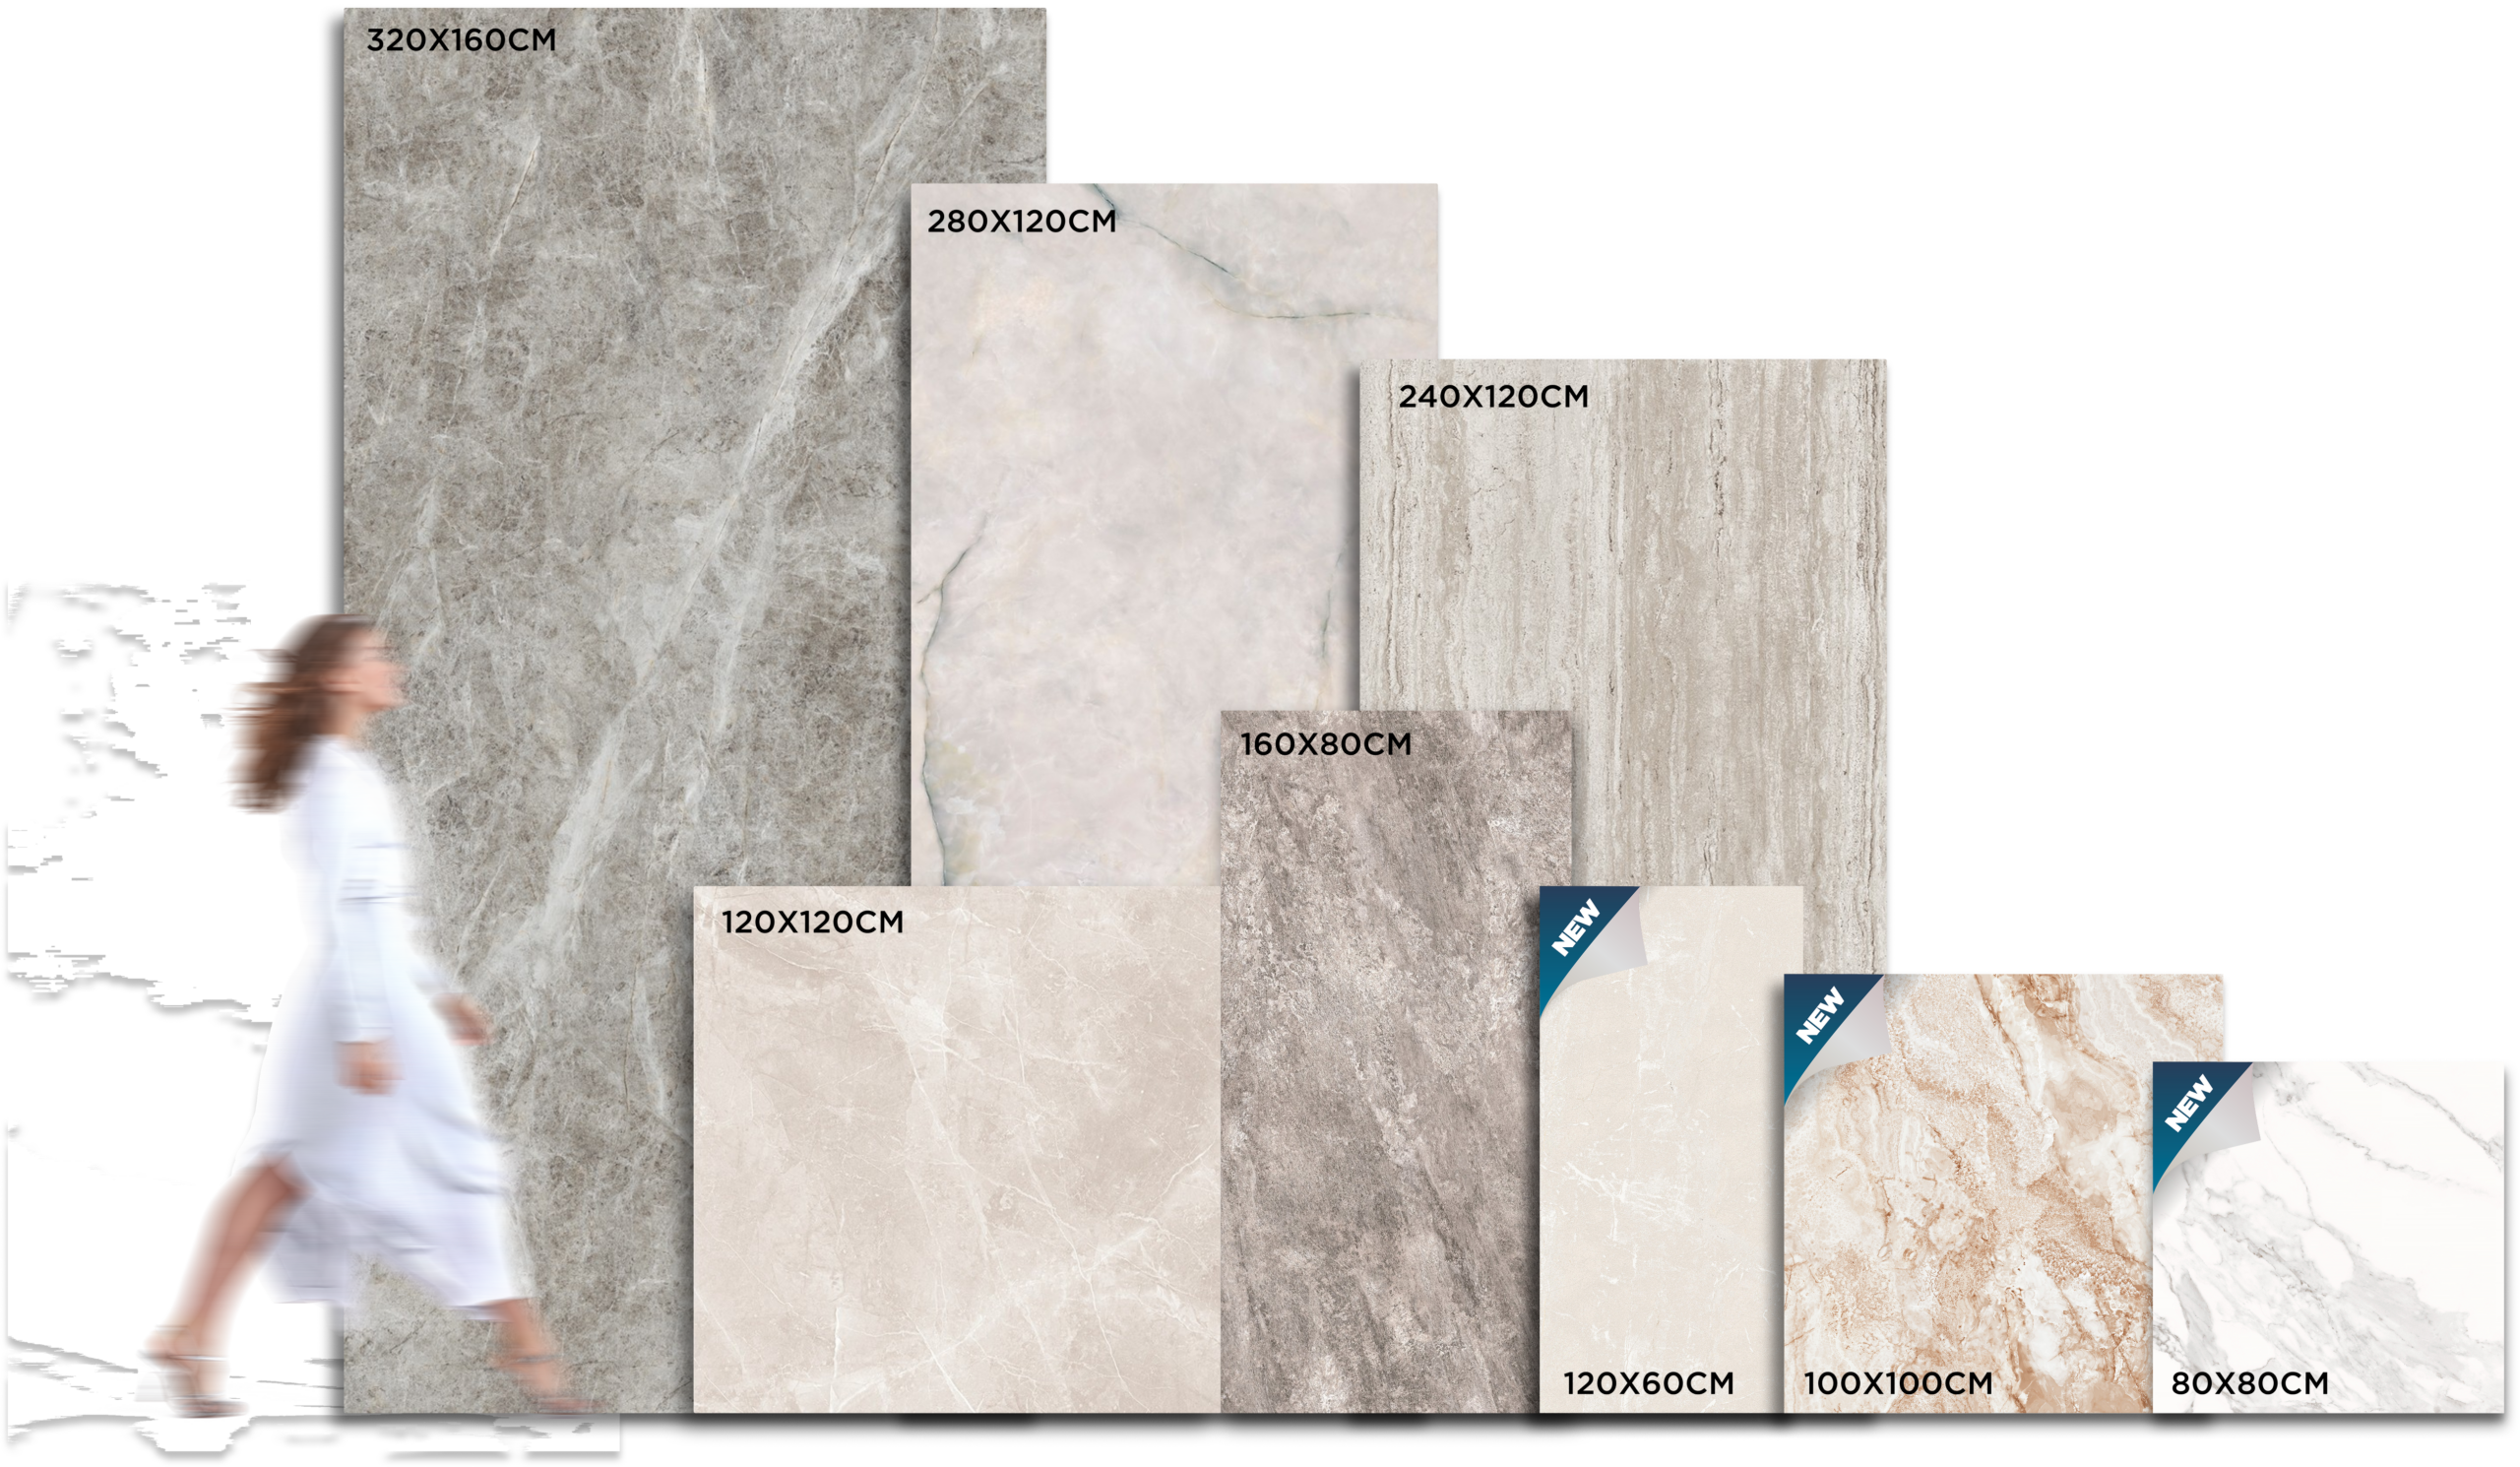
Task: Click the 280X120CM size label
Action: click(1021, 221)
